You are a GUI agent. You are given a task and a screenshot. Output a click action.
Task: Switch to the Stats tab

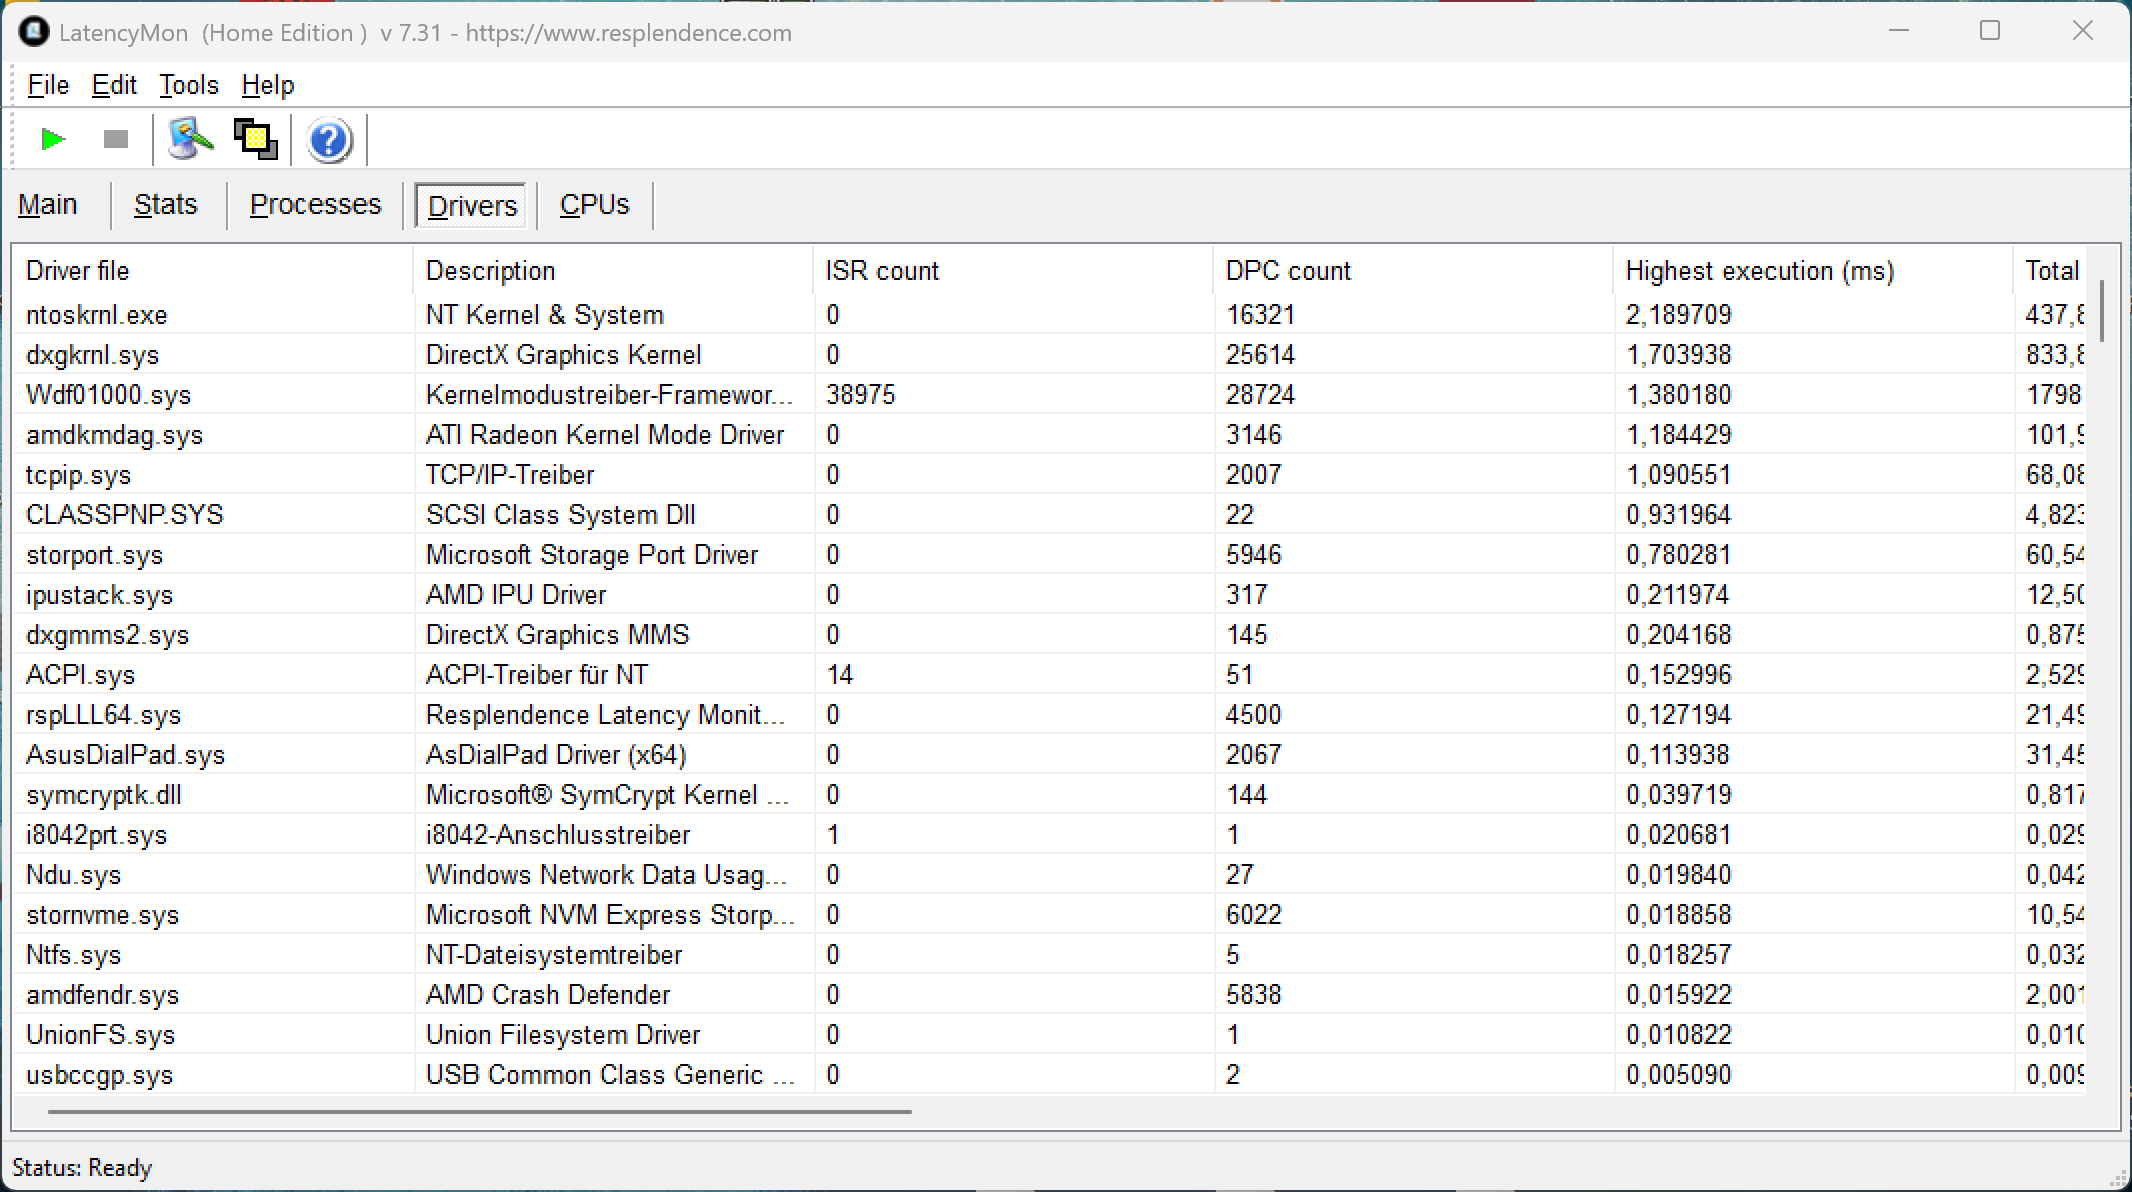point(165,205)
